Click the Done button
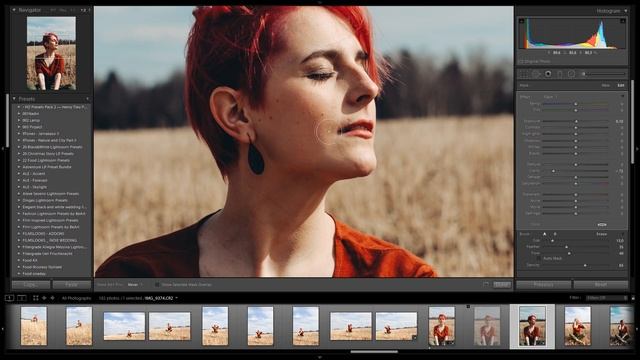 click(502, 284)
